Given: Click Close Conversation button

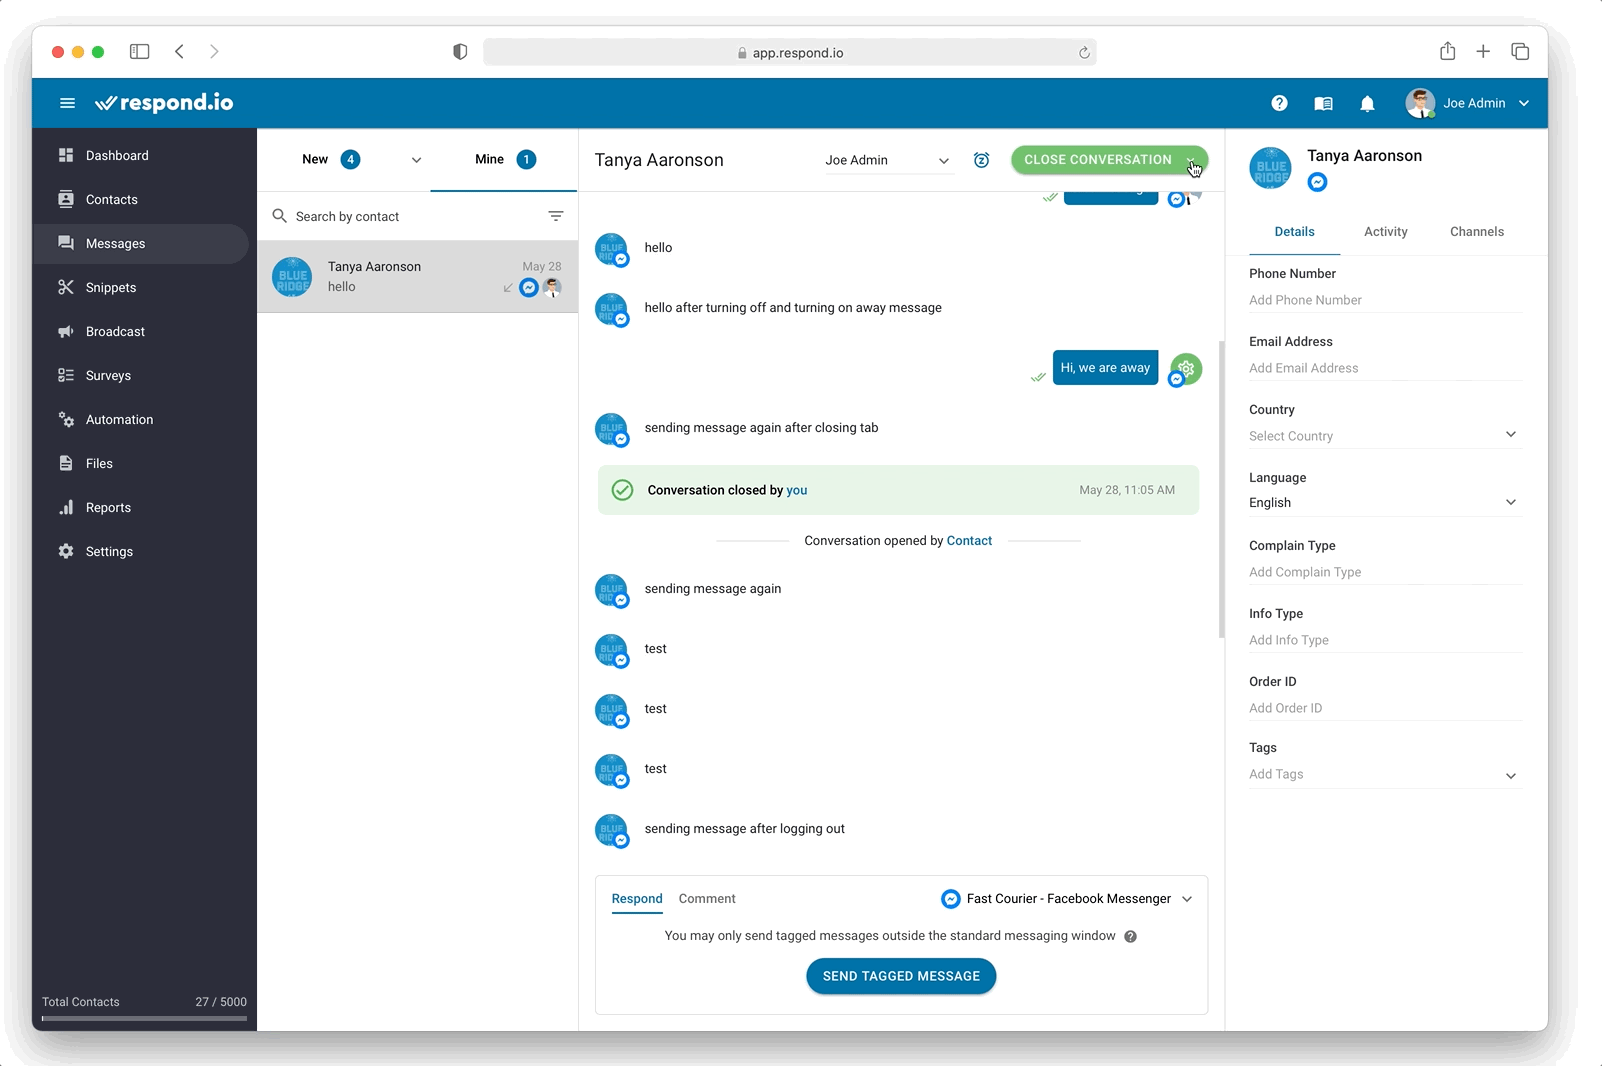Looking at the screenshot, I should 1097,160.
